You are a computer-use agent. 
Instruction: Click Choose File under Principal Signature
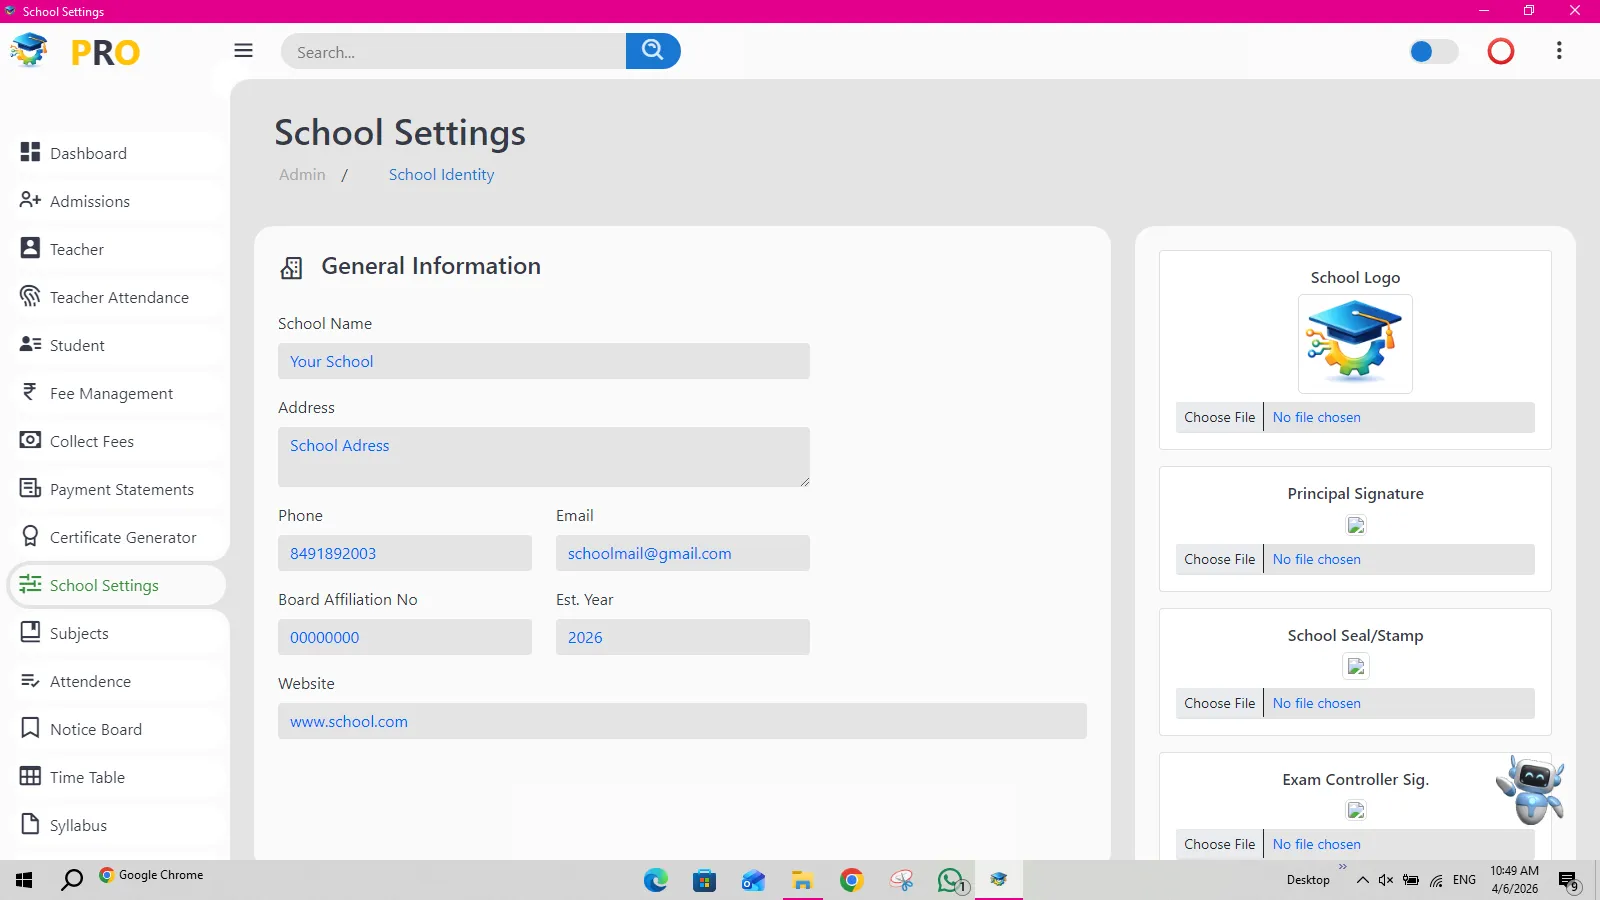point(1220,559)
